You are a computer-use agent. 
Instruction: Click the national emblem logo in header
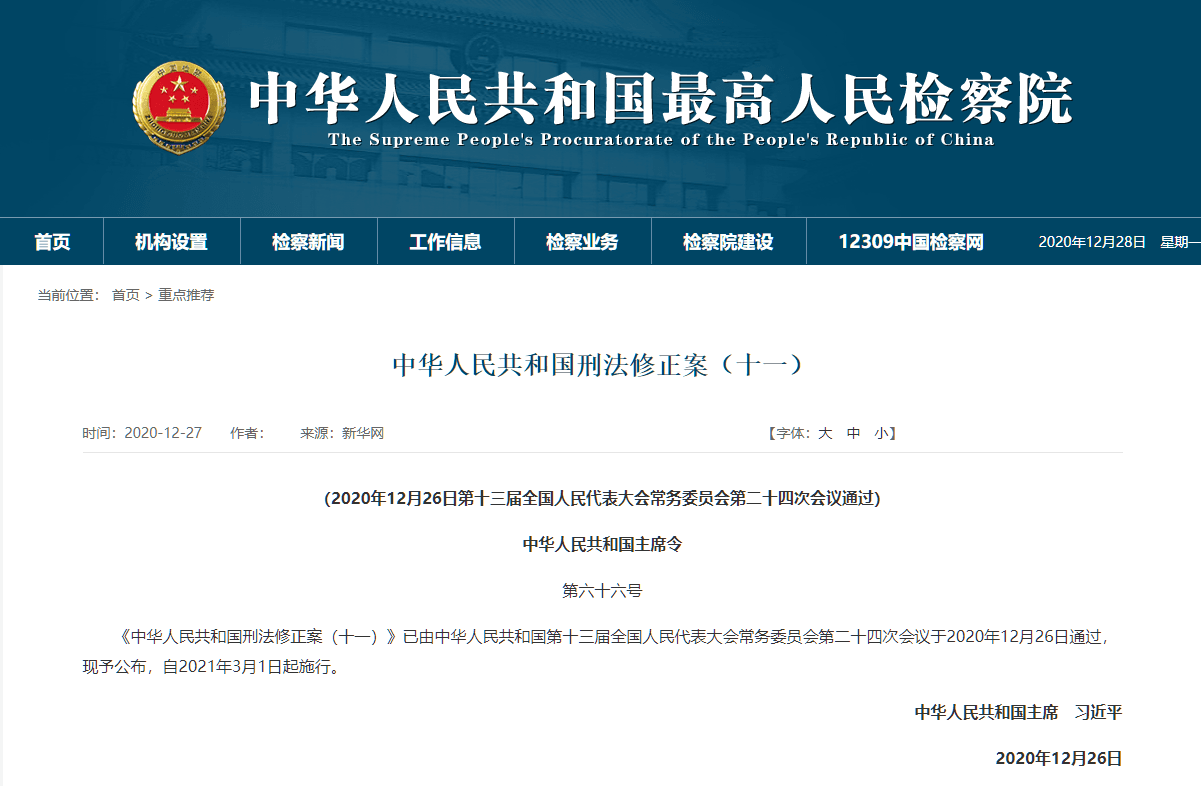180,107
